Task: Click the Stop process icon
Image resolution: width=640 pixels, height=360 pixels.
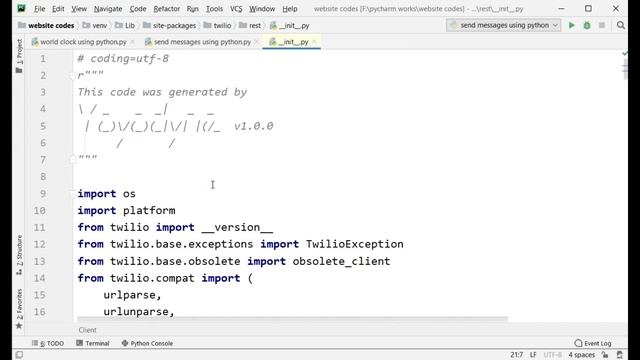Action: 602,25
